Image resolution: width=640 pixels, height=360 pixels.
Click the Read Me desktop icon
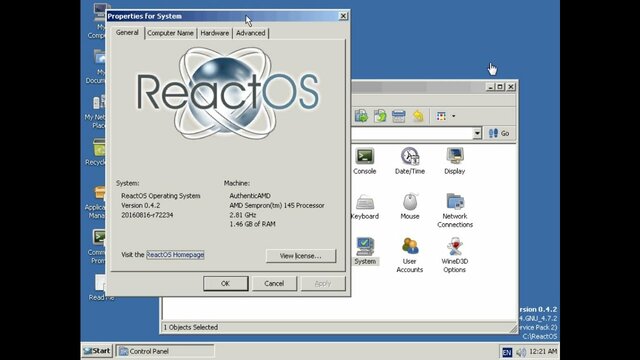100,288
